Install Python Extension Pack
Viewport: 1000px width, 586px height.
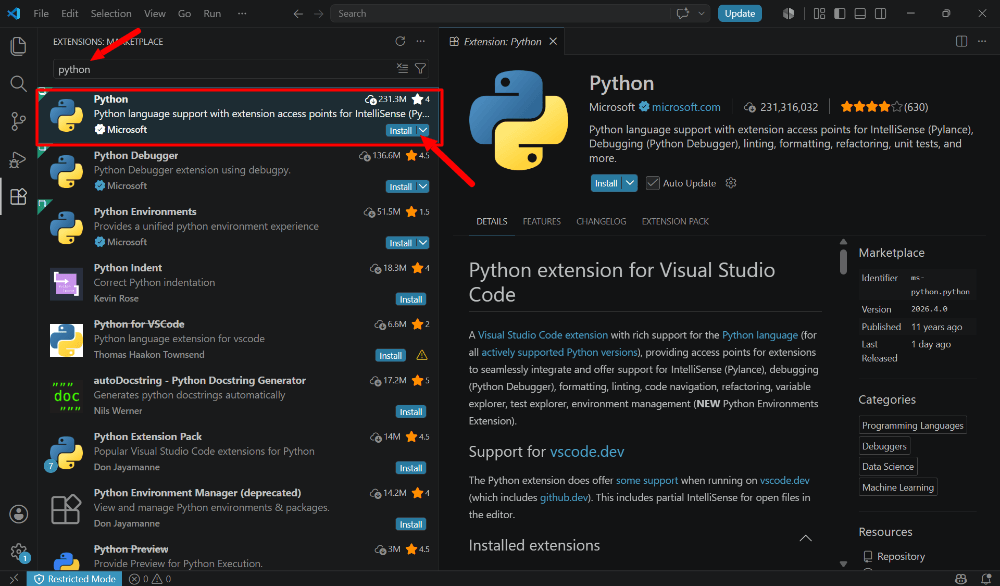411,468
